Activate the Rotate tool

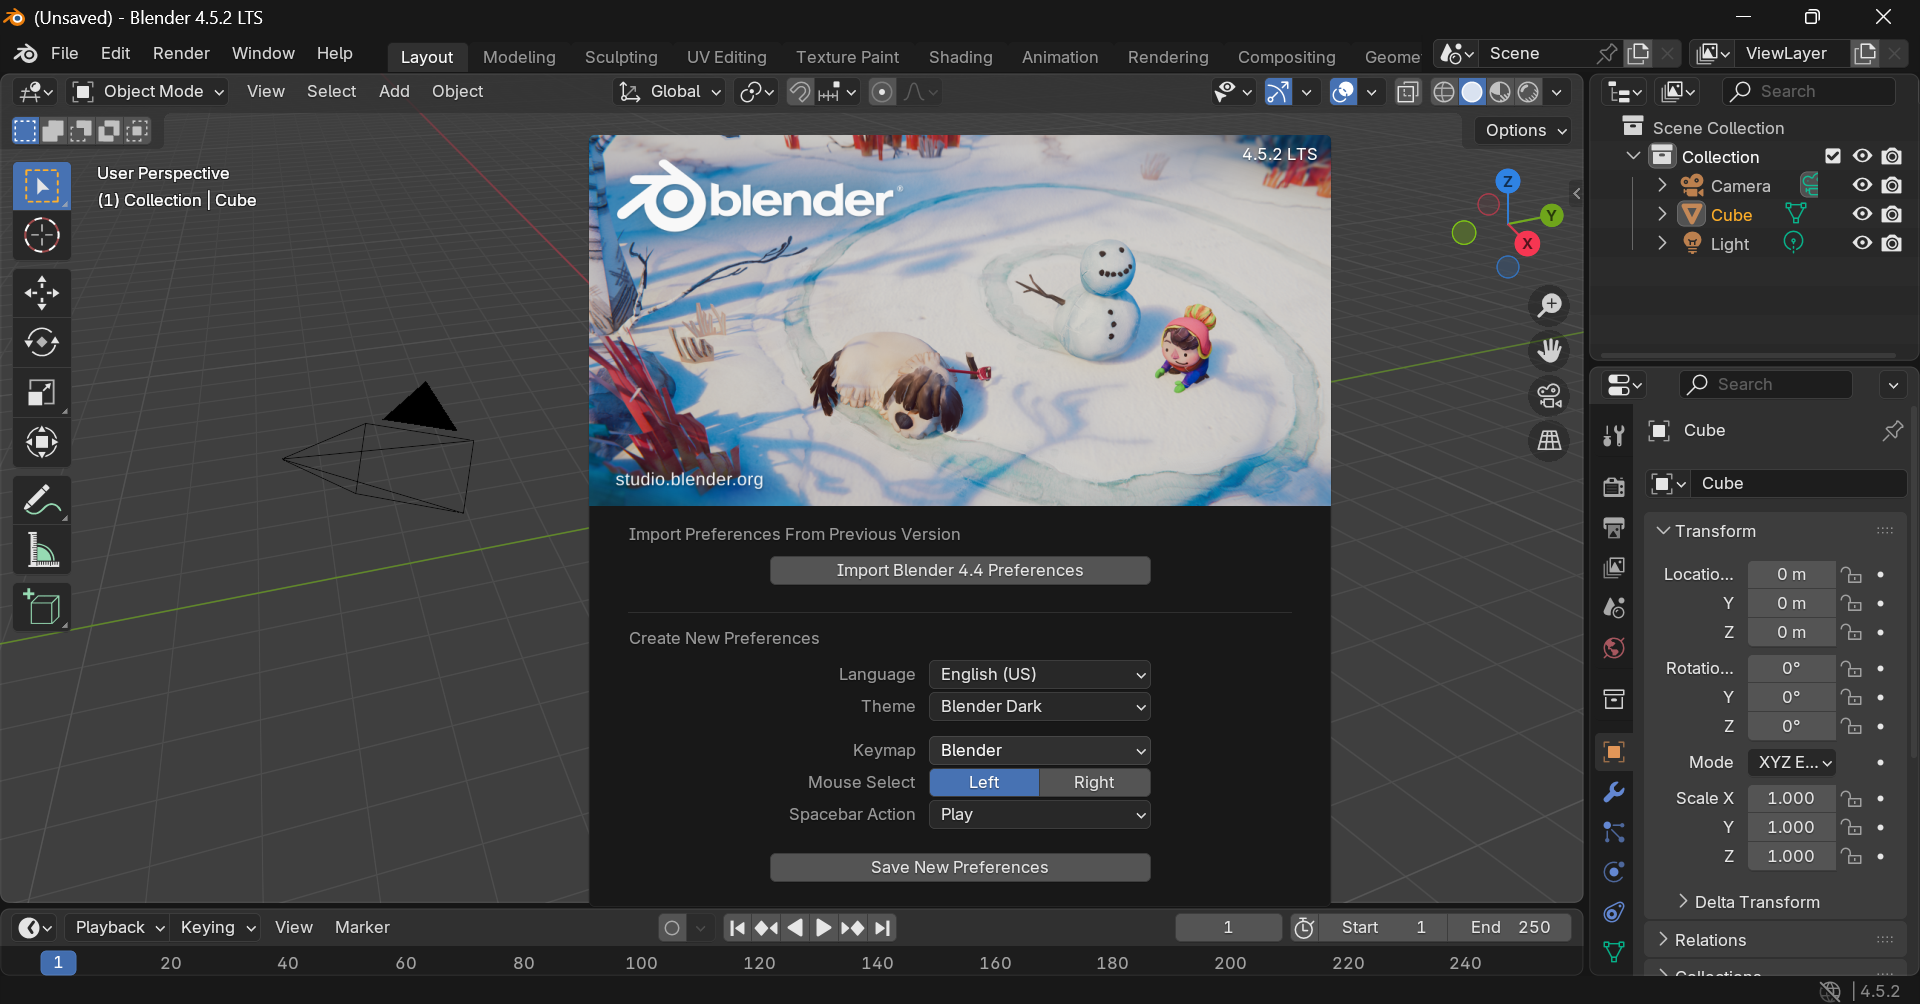41,343
